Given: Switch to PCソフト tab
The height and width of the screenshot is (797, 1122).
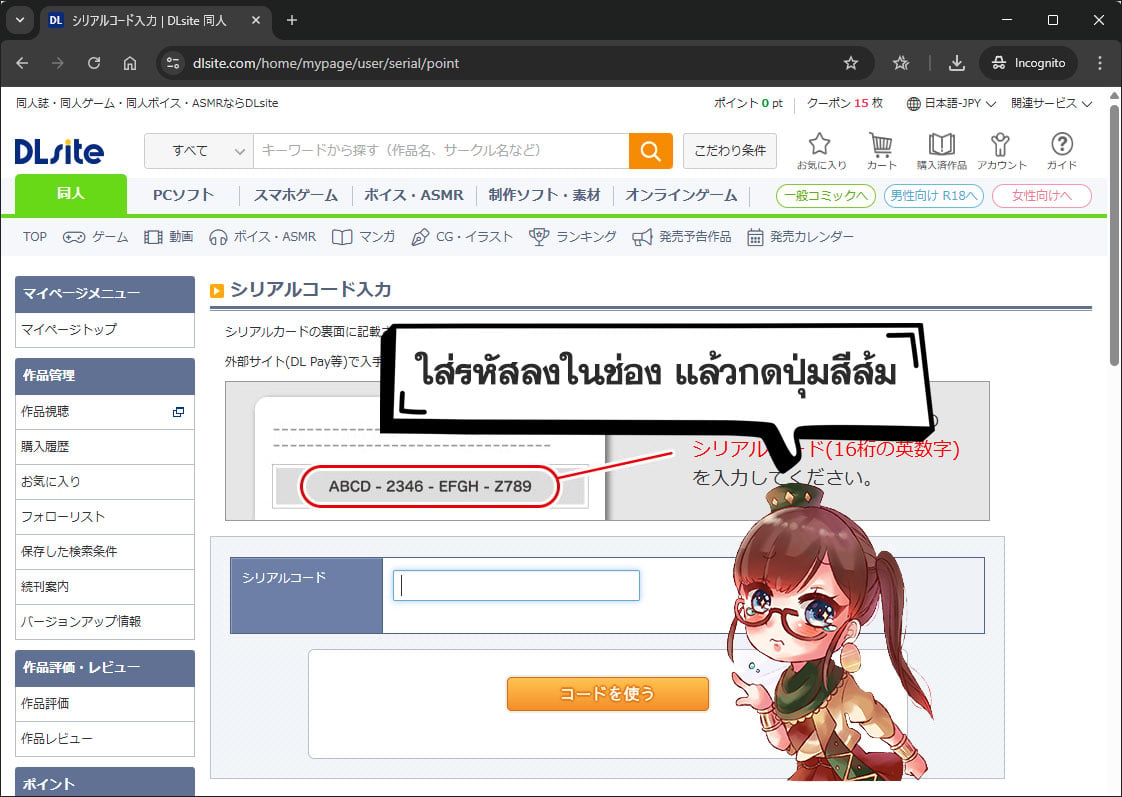Looking at the screenshot, I should (183, 195).
